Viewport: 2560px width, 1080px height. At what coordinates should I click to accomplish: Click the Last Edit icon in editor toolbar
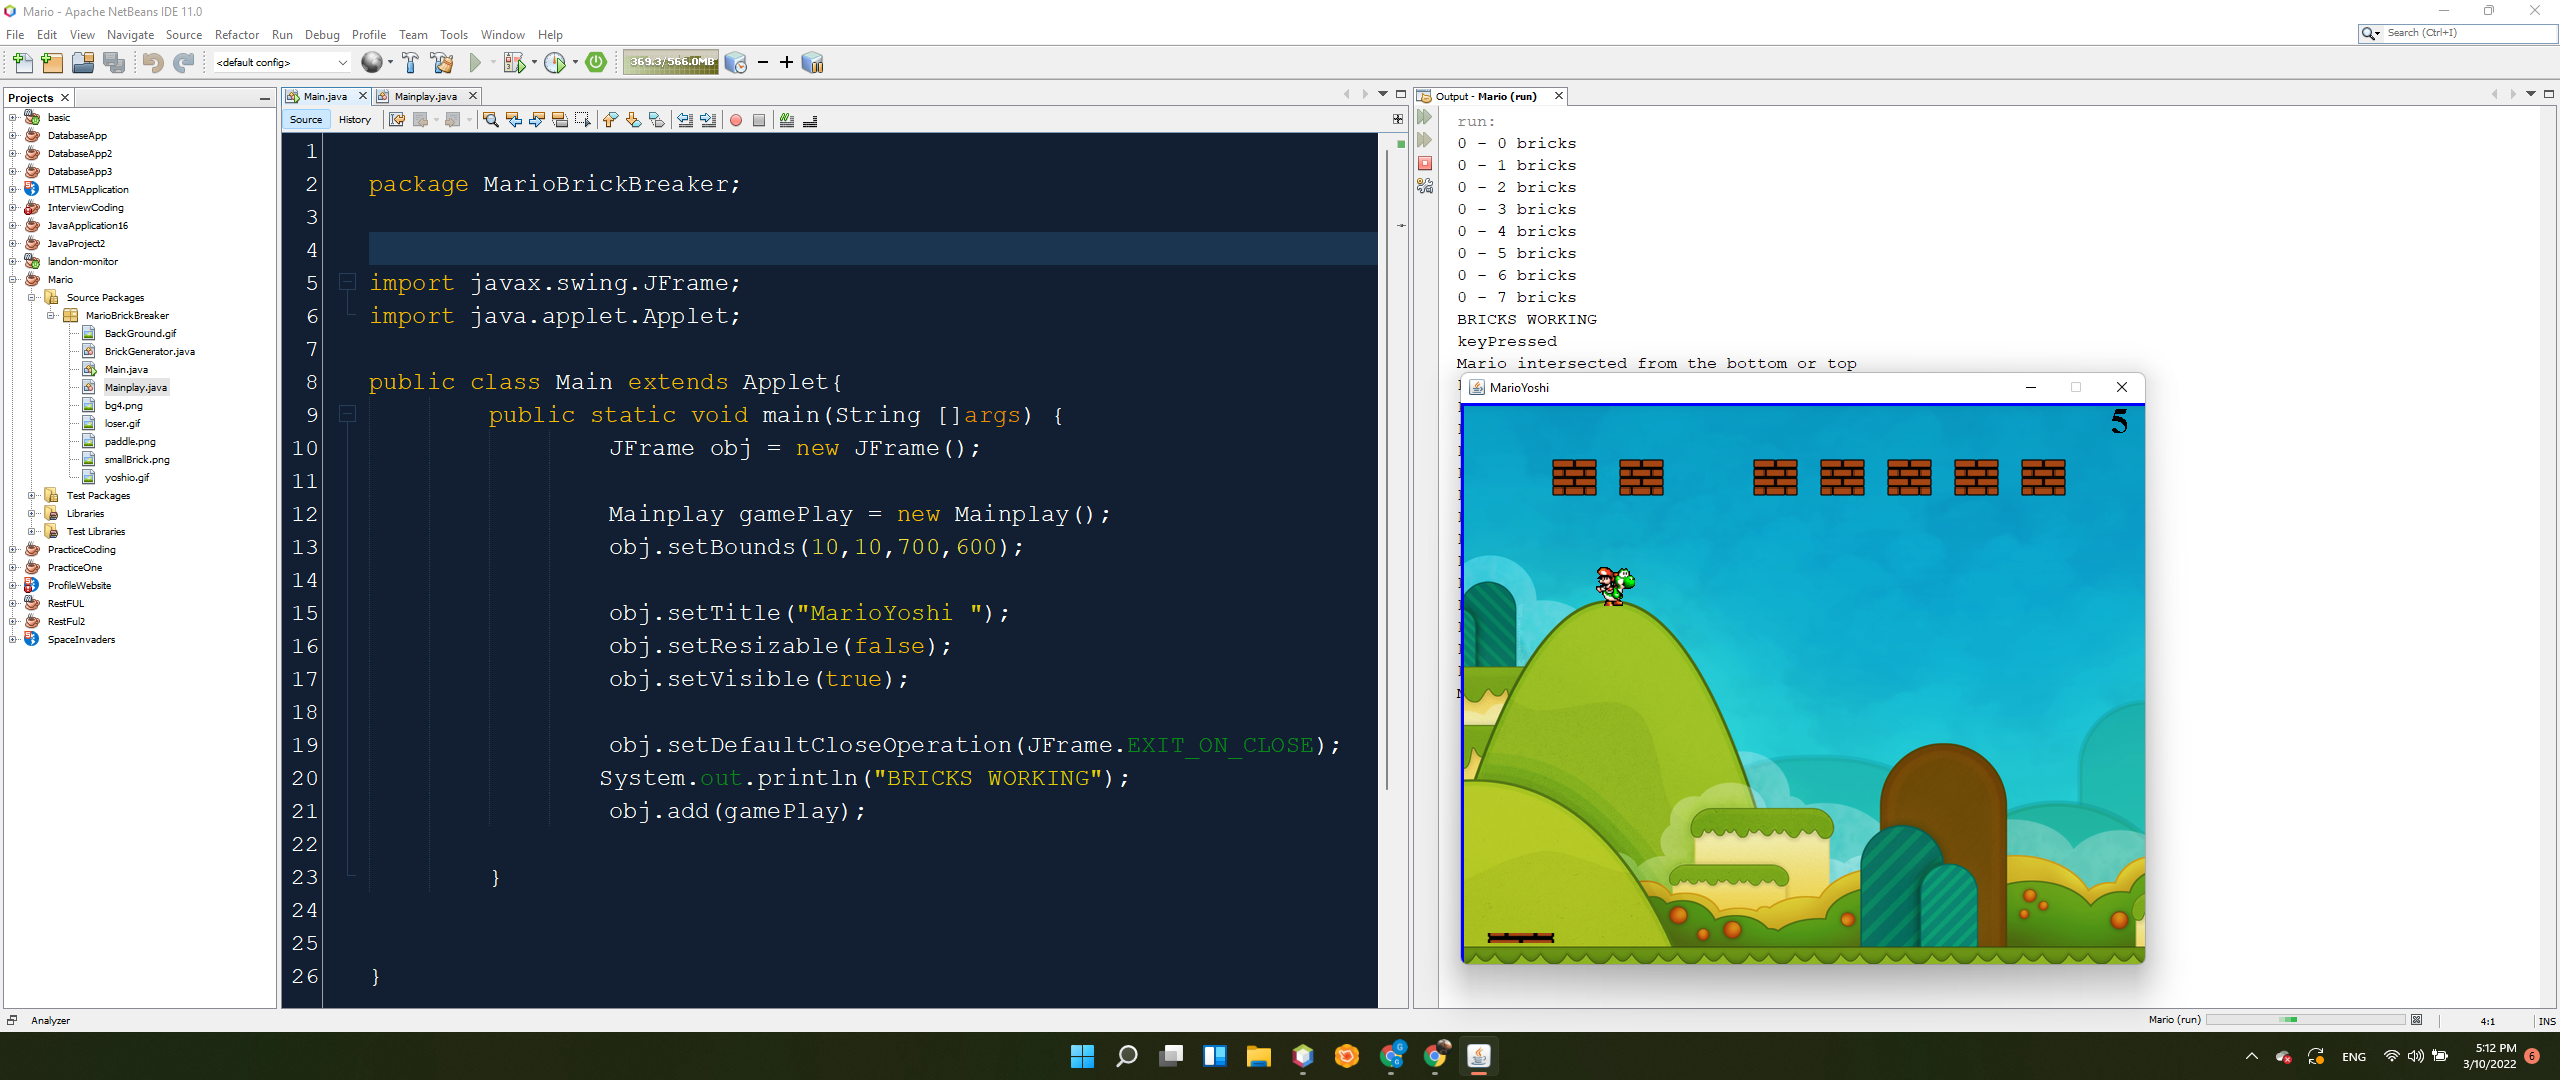[x=397, y=120]
